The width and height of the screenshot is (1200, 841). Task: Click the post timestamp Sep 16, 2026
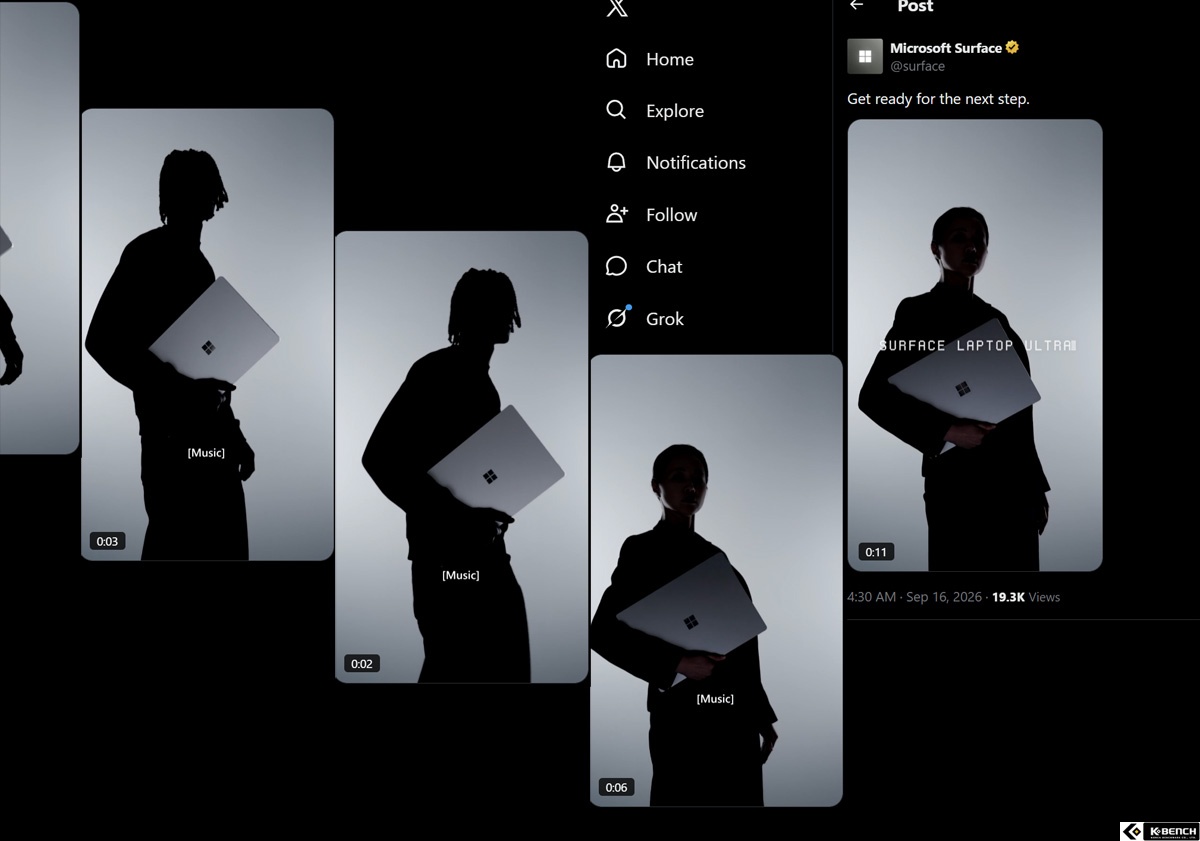[914, 597]
